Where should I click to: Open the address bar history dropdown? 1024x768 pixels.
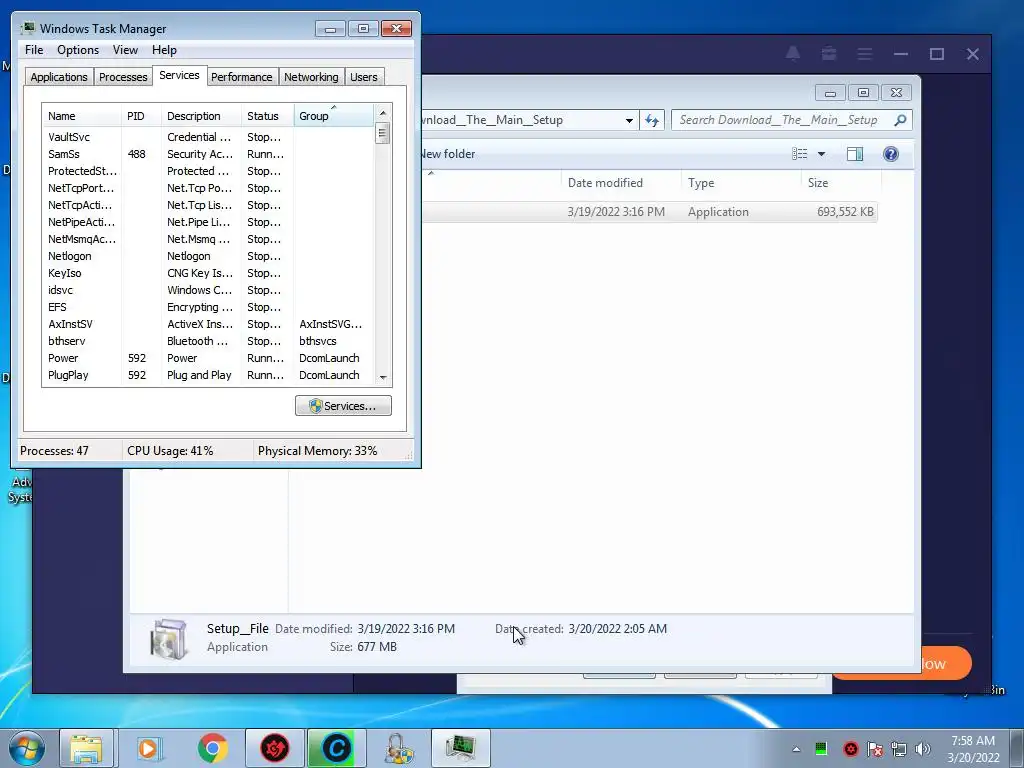click(629, 120)
